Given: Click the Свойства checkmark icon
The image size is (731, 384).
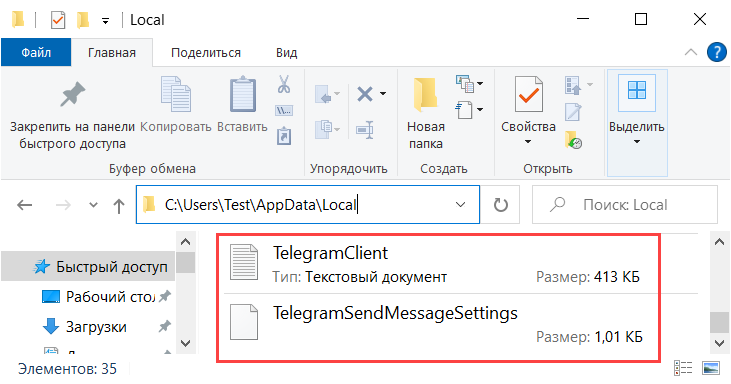Looking at the screenshot, I should [x=529, y=94].
